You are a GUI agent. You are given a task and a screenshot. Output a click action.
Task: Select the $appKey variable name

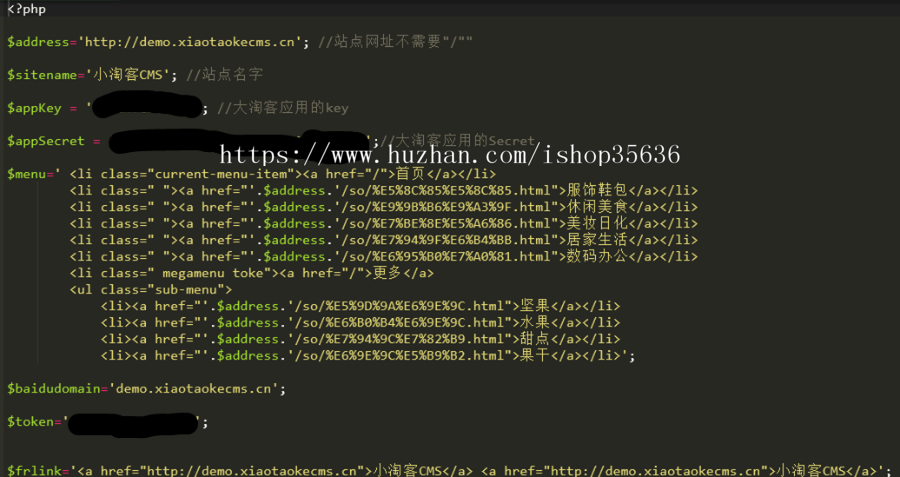click(34, 108)
